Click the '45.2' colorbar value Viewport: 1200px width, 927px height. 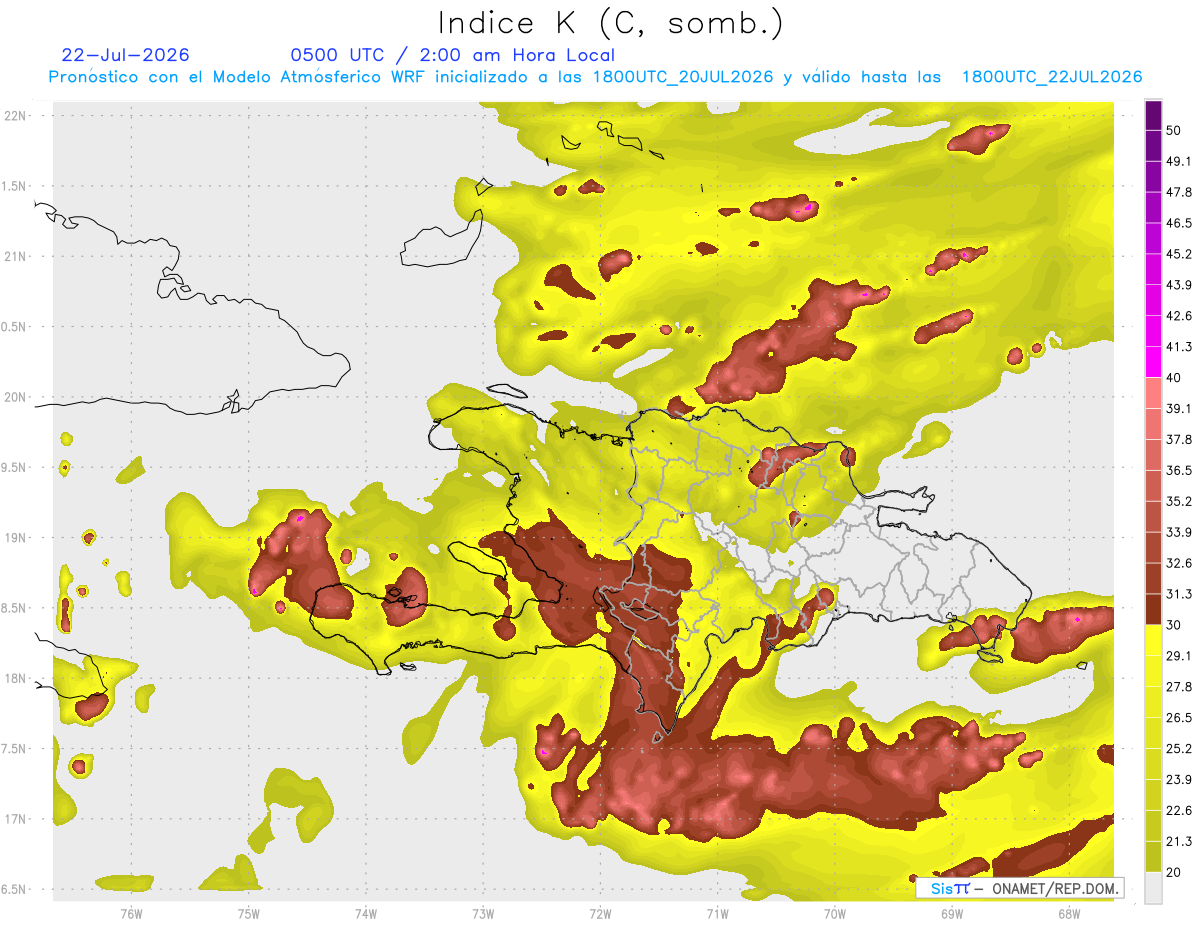pos(1178,254)
